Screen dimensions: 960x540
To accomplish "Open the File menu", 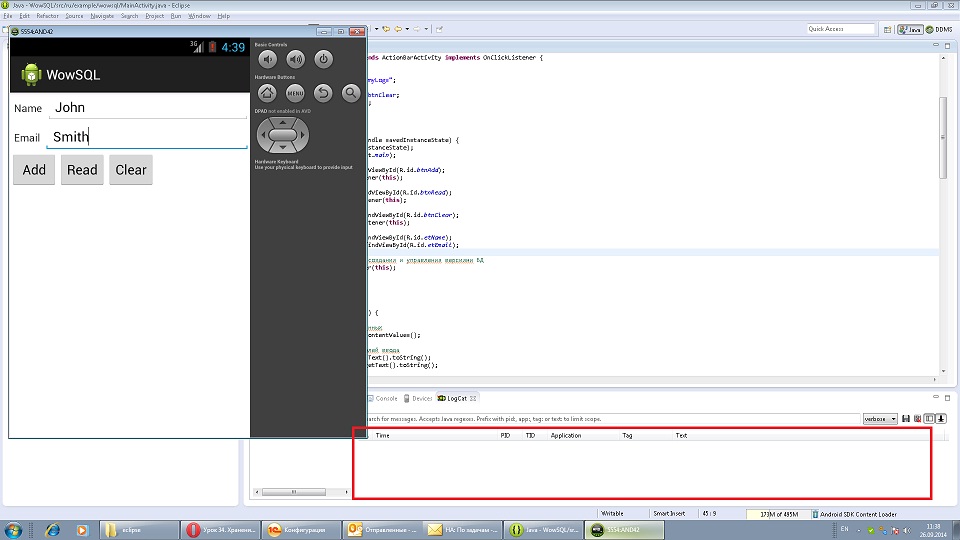I will (8, 16).
